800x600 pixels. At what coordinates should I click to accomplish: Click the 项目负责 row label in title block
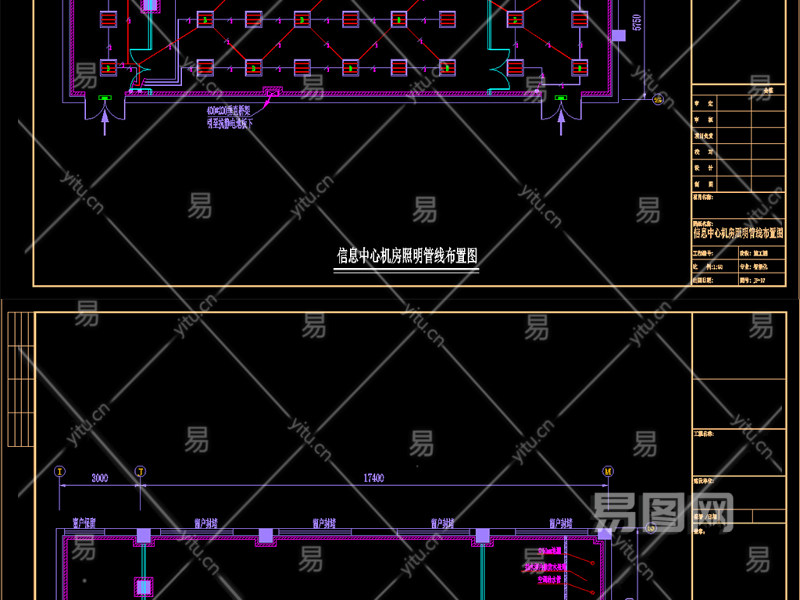[x=704, y=136]
